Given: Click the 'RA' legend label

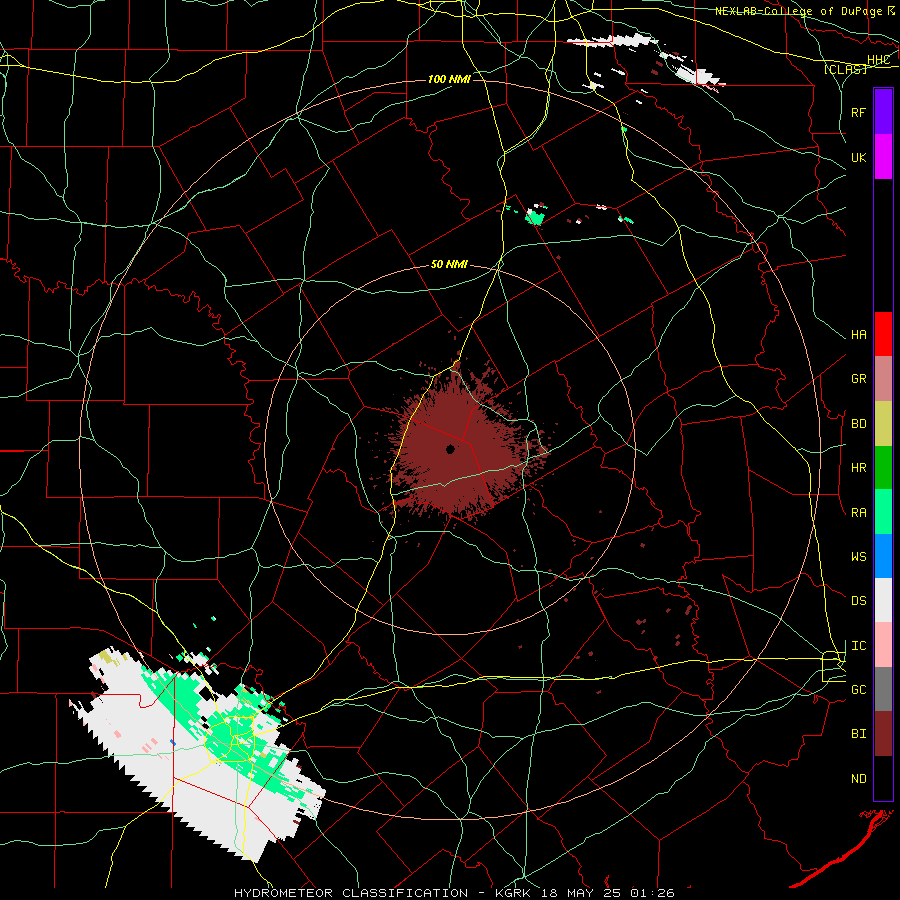Looking at the screenshot, I should point(858,513).
